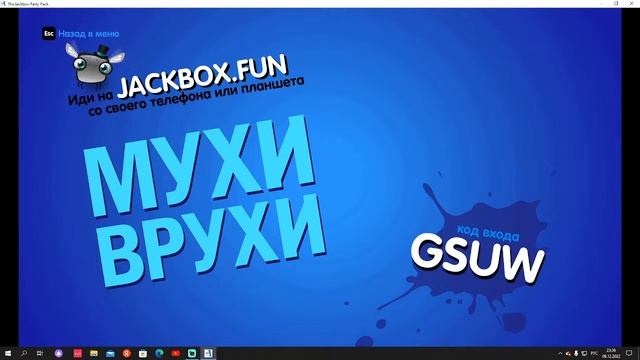This screenshot has height=360, width=640.
Task: Switch the РУС input language indicator
Action: 594,353
